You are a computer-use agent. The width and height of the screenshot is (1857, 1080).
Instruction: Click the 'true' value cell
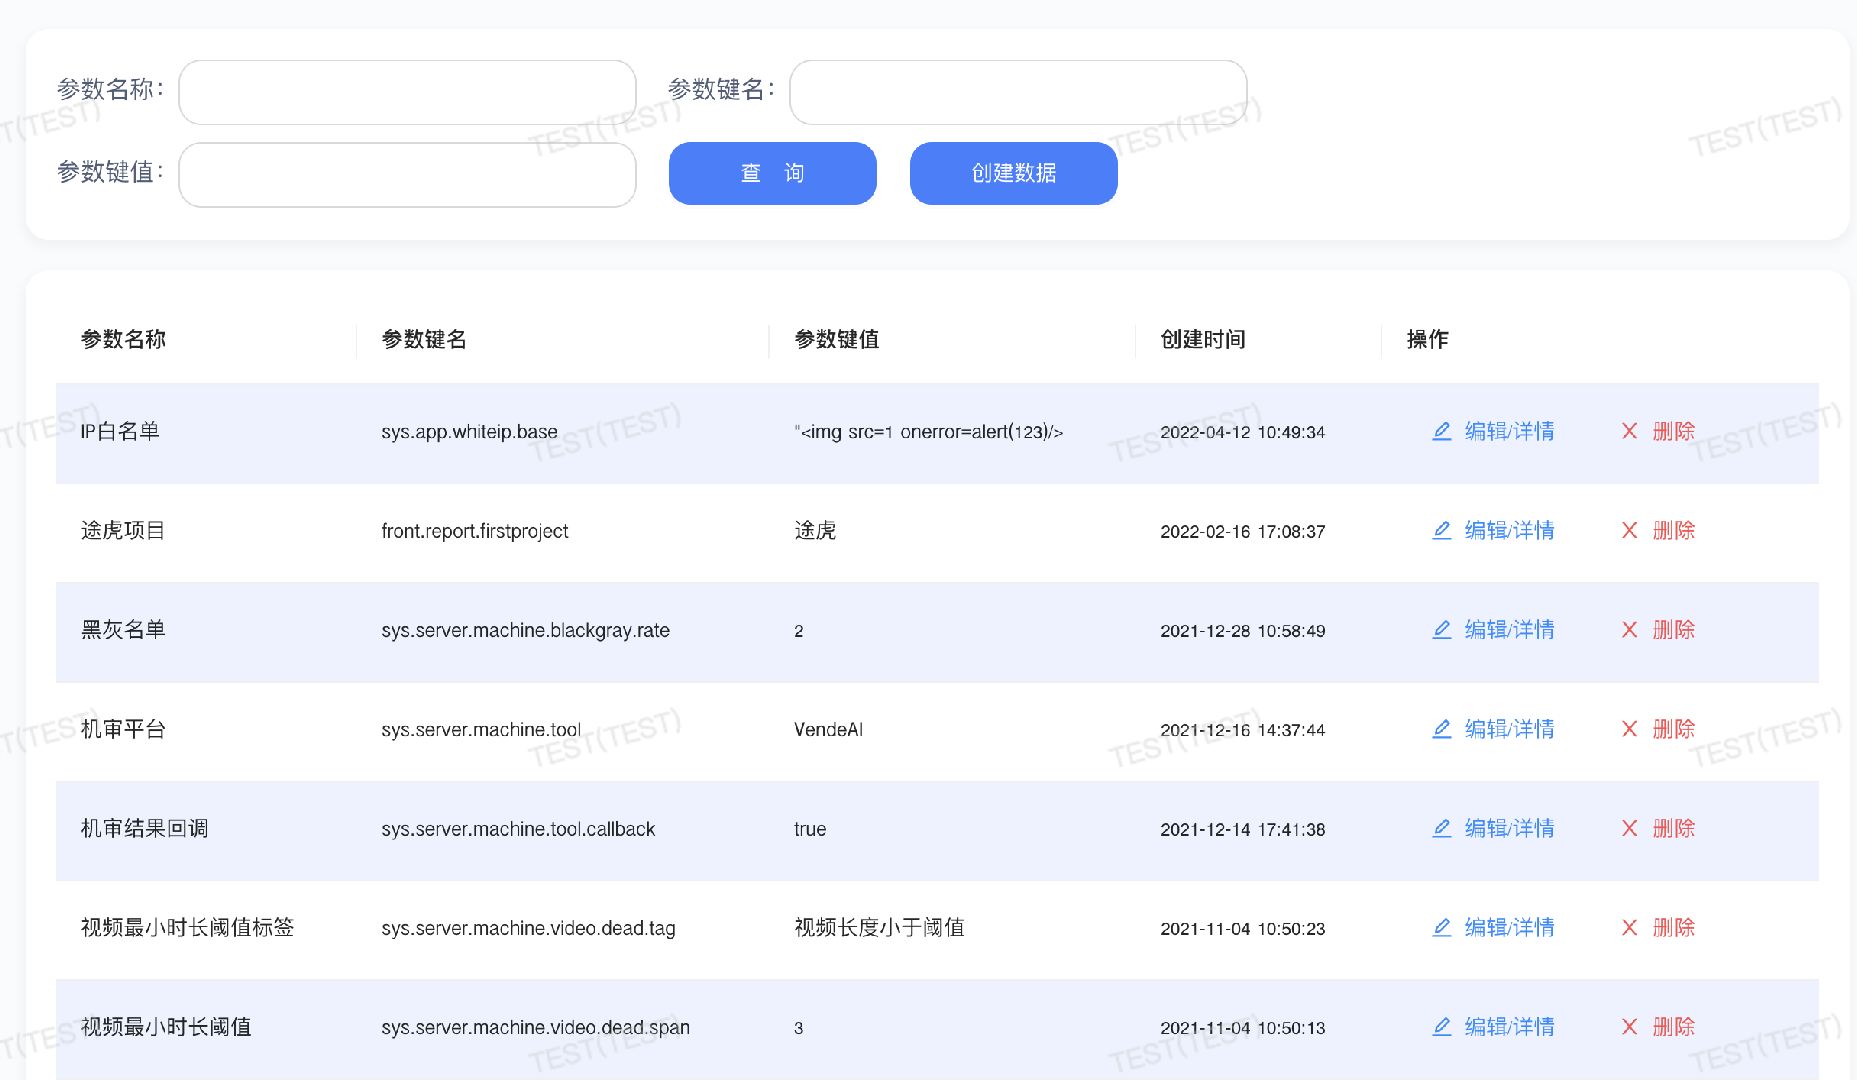(x=810, y=829)
